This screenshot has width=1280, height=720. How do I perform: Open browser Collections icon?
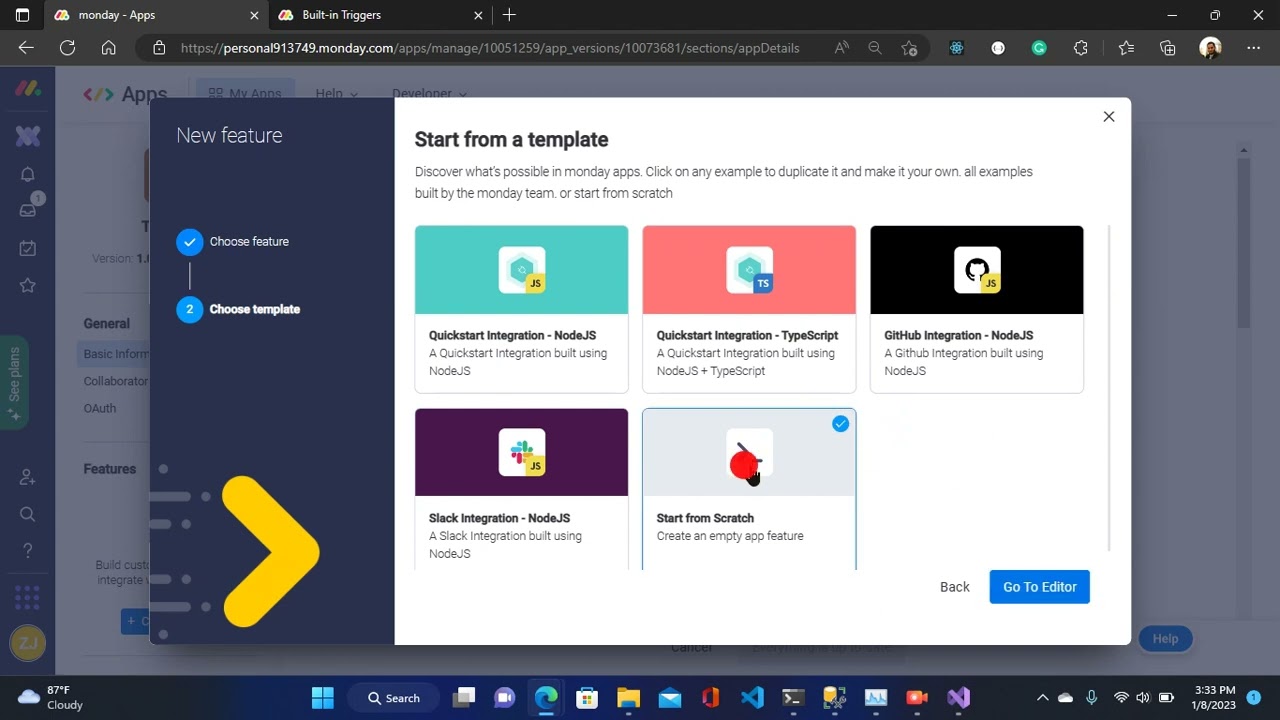point(1167,48)
